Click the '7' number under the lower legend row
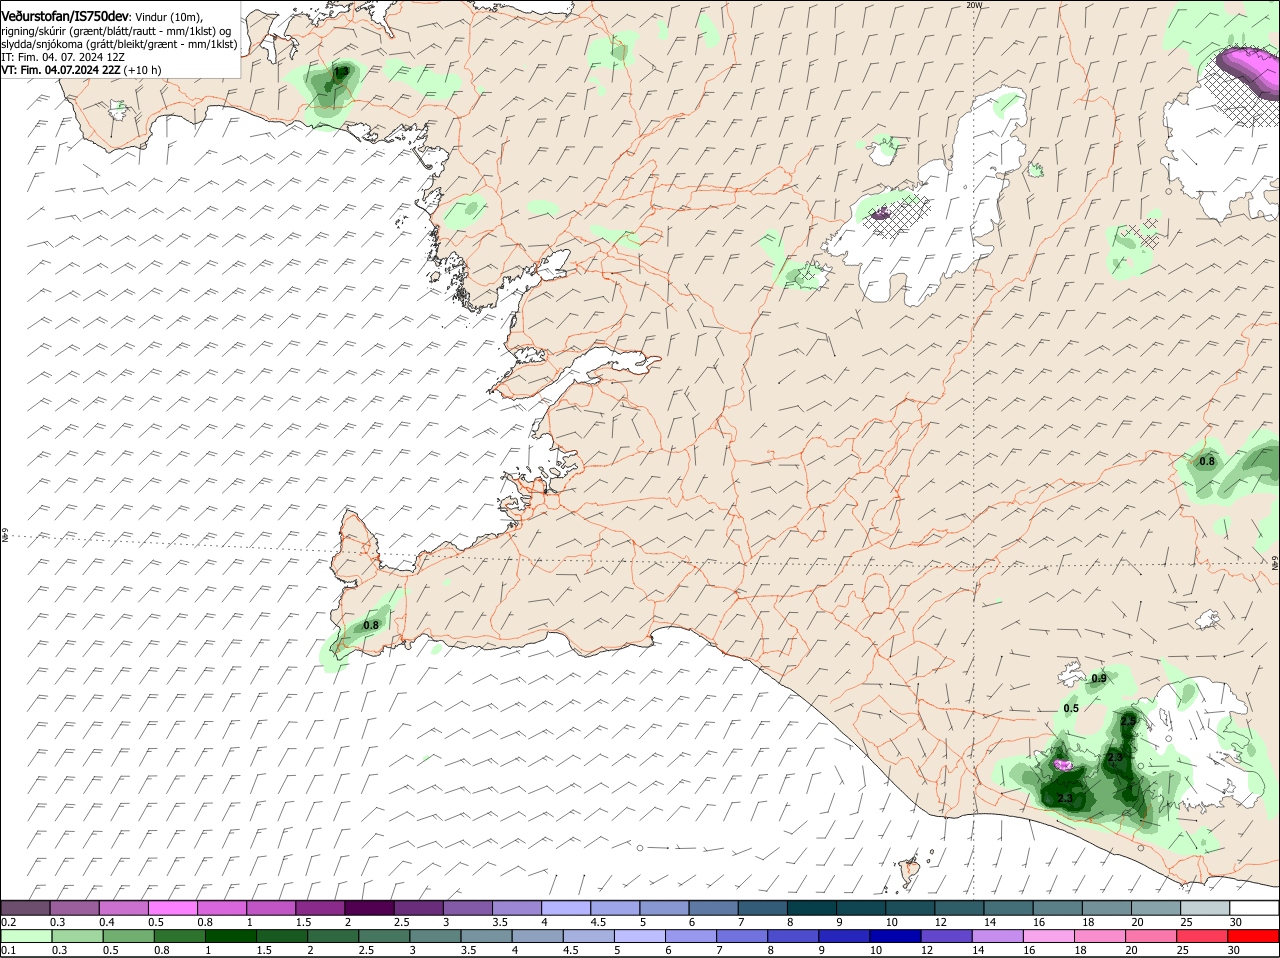The width and height of the screenshot is (1280, 958). coord(720,950)
